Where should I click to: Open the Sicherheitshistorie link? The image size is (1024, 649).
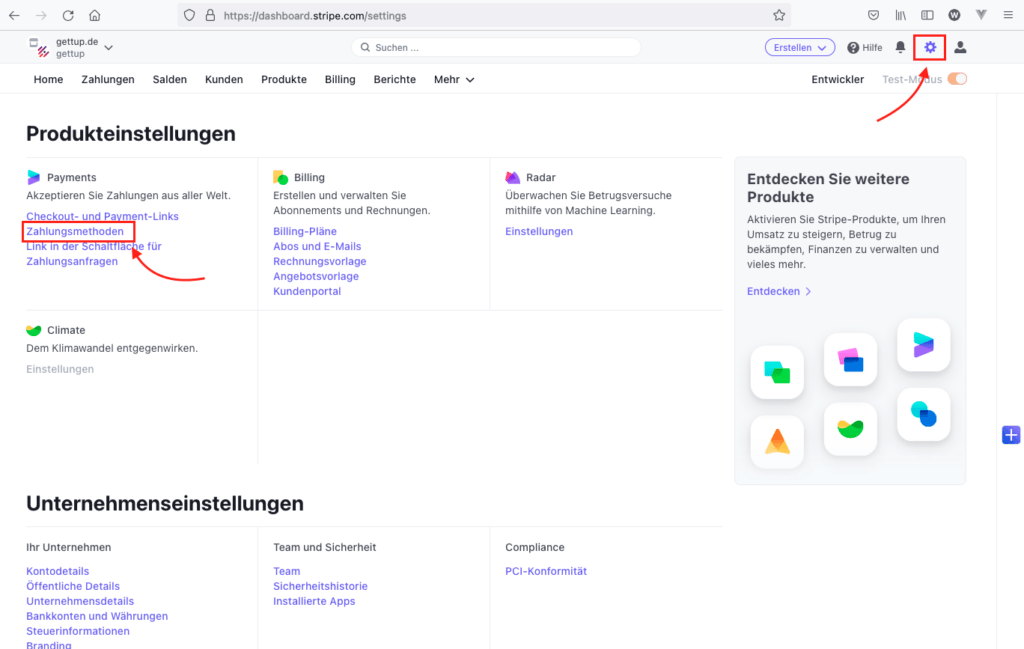(x=320, y=586)
